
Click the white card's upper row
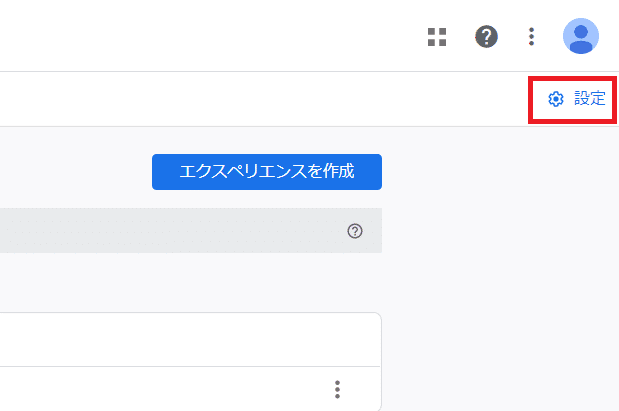[x=190, y=340]
